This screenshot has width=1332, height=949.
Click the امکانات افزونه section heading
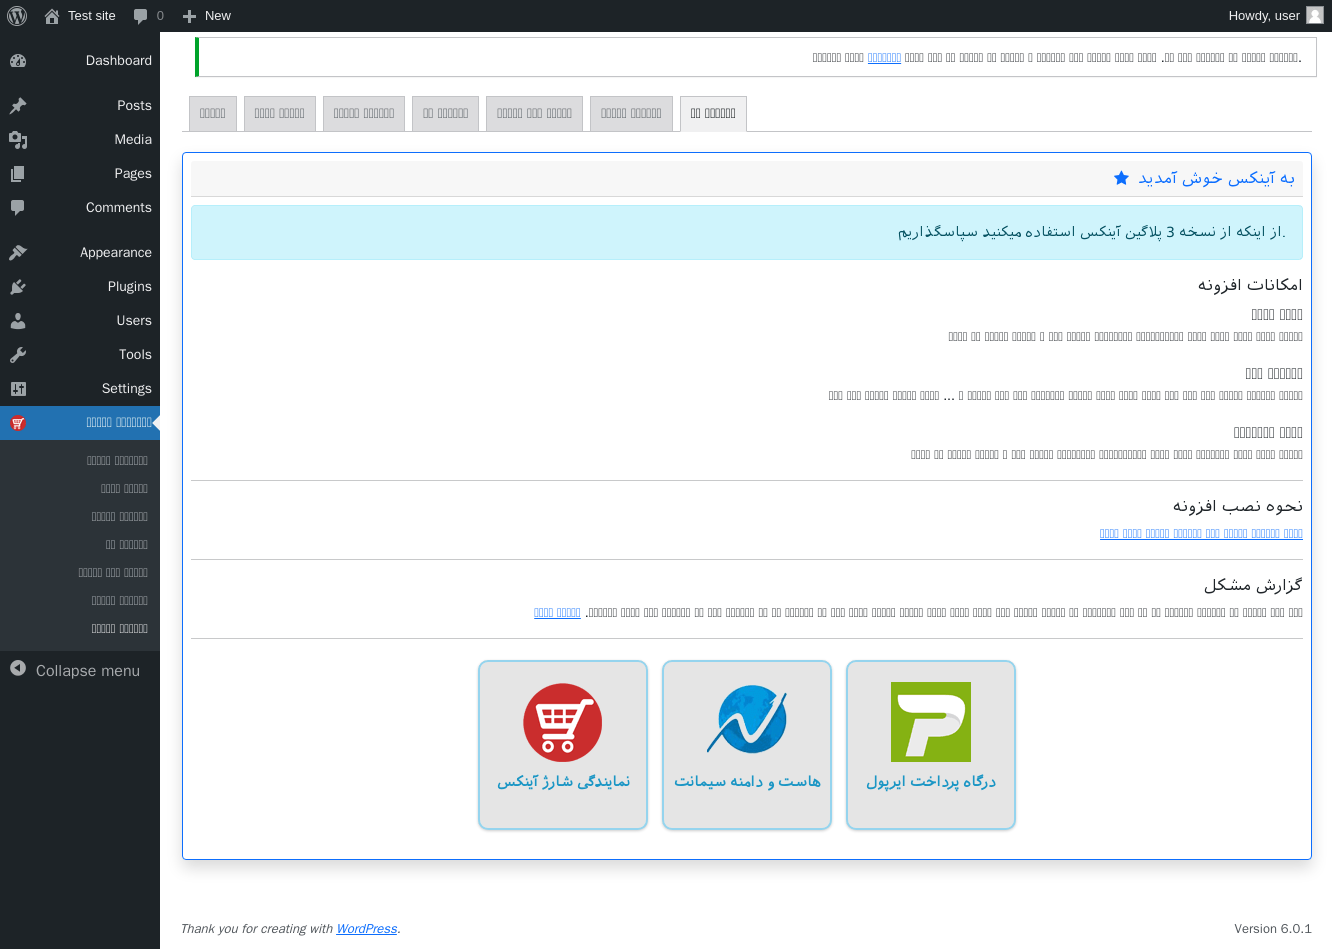click(x=1250, y=285)
